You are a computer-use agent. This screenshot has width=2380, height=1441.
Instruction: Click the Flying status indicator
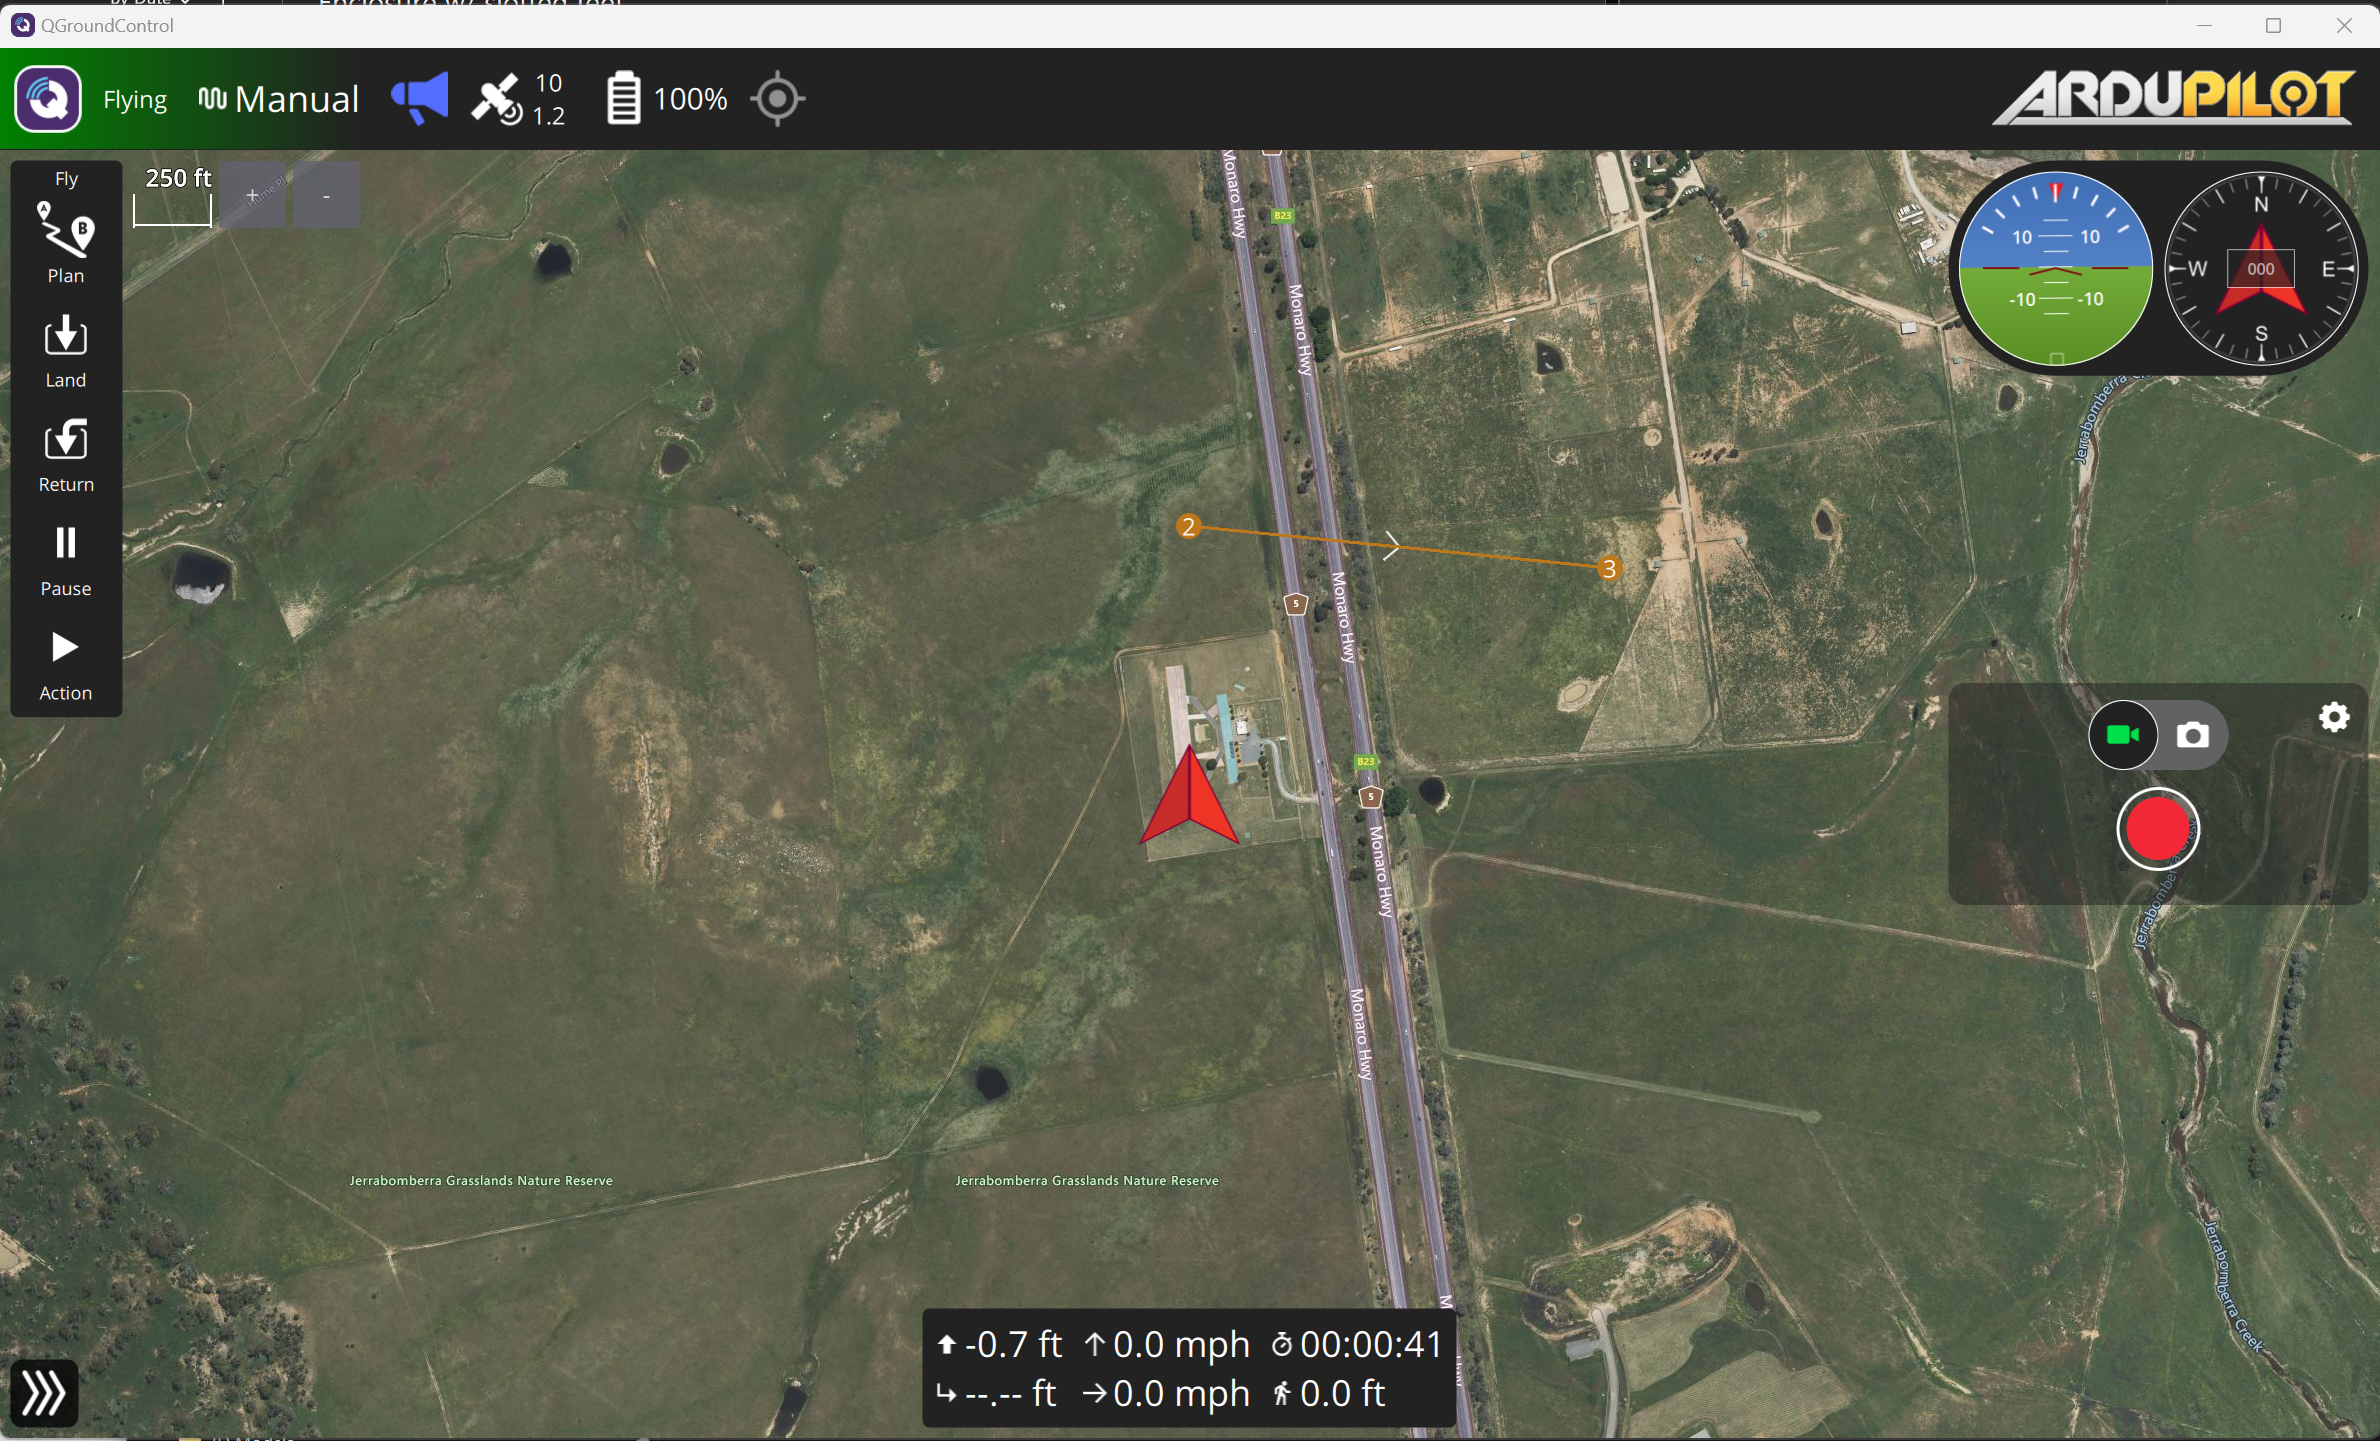(x=135, y=100)
